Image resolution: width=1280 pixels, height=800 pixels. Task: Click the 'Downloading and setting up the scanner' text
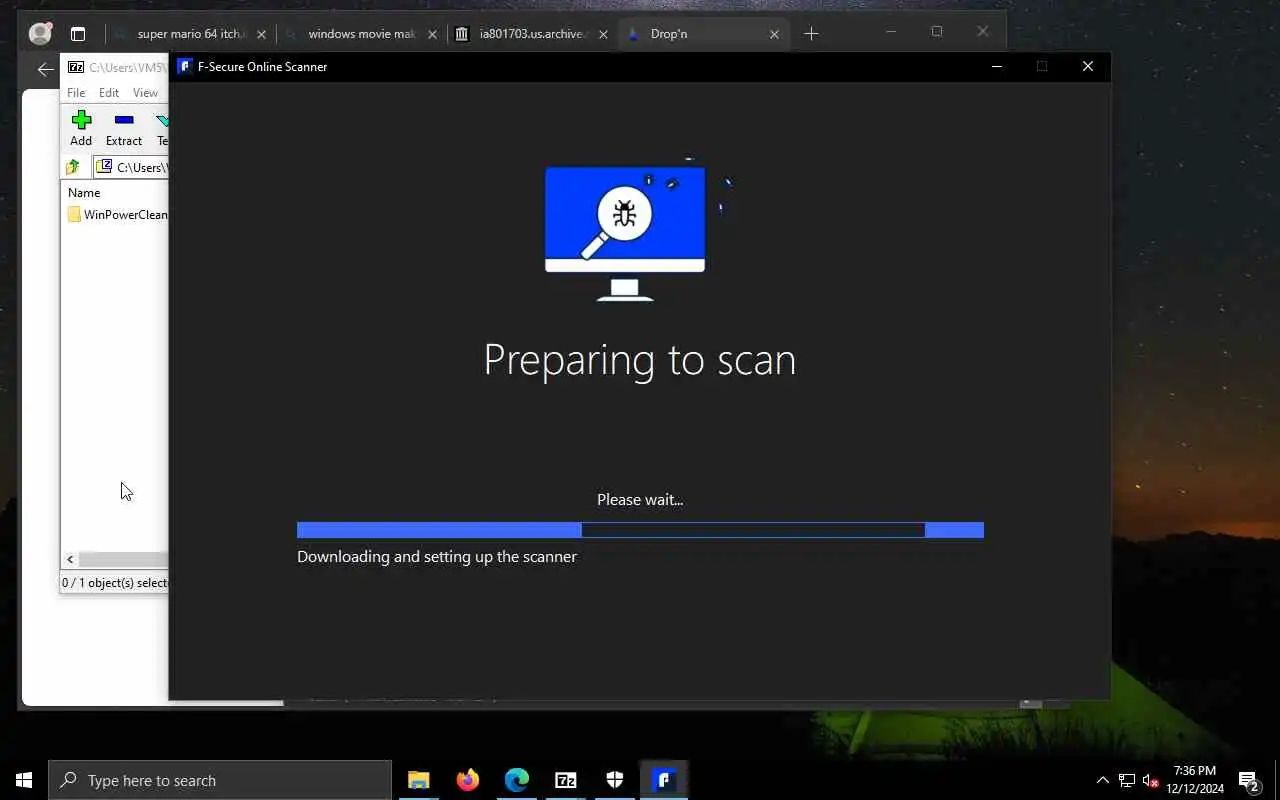437,557
